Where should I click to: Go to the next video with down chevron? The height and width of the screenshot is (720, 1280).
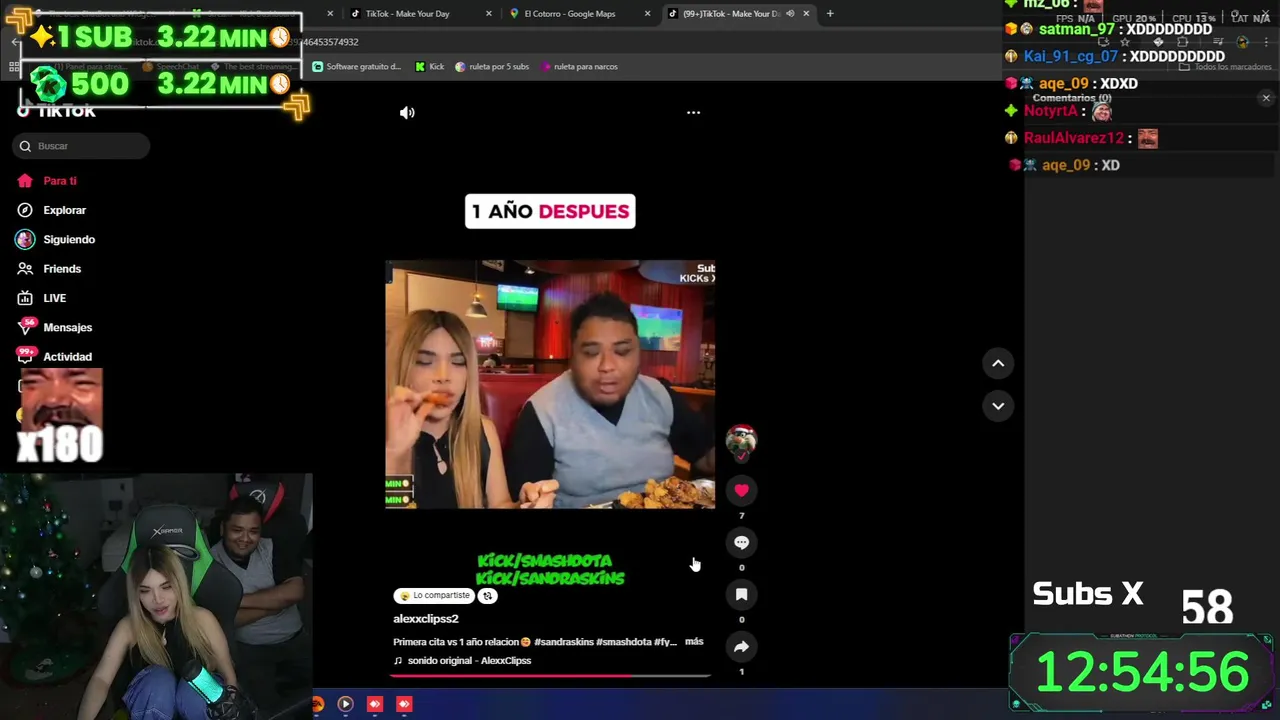click(x=998, y=406)
